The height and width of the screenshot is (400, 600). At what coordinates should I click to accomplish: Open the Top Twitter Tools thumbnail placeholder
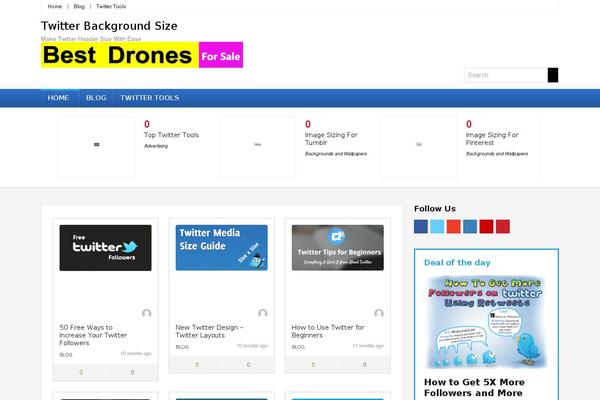point(96,147)
